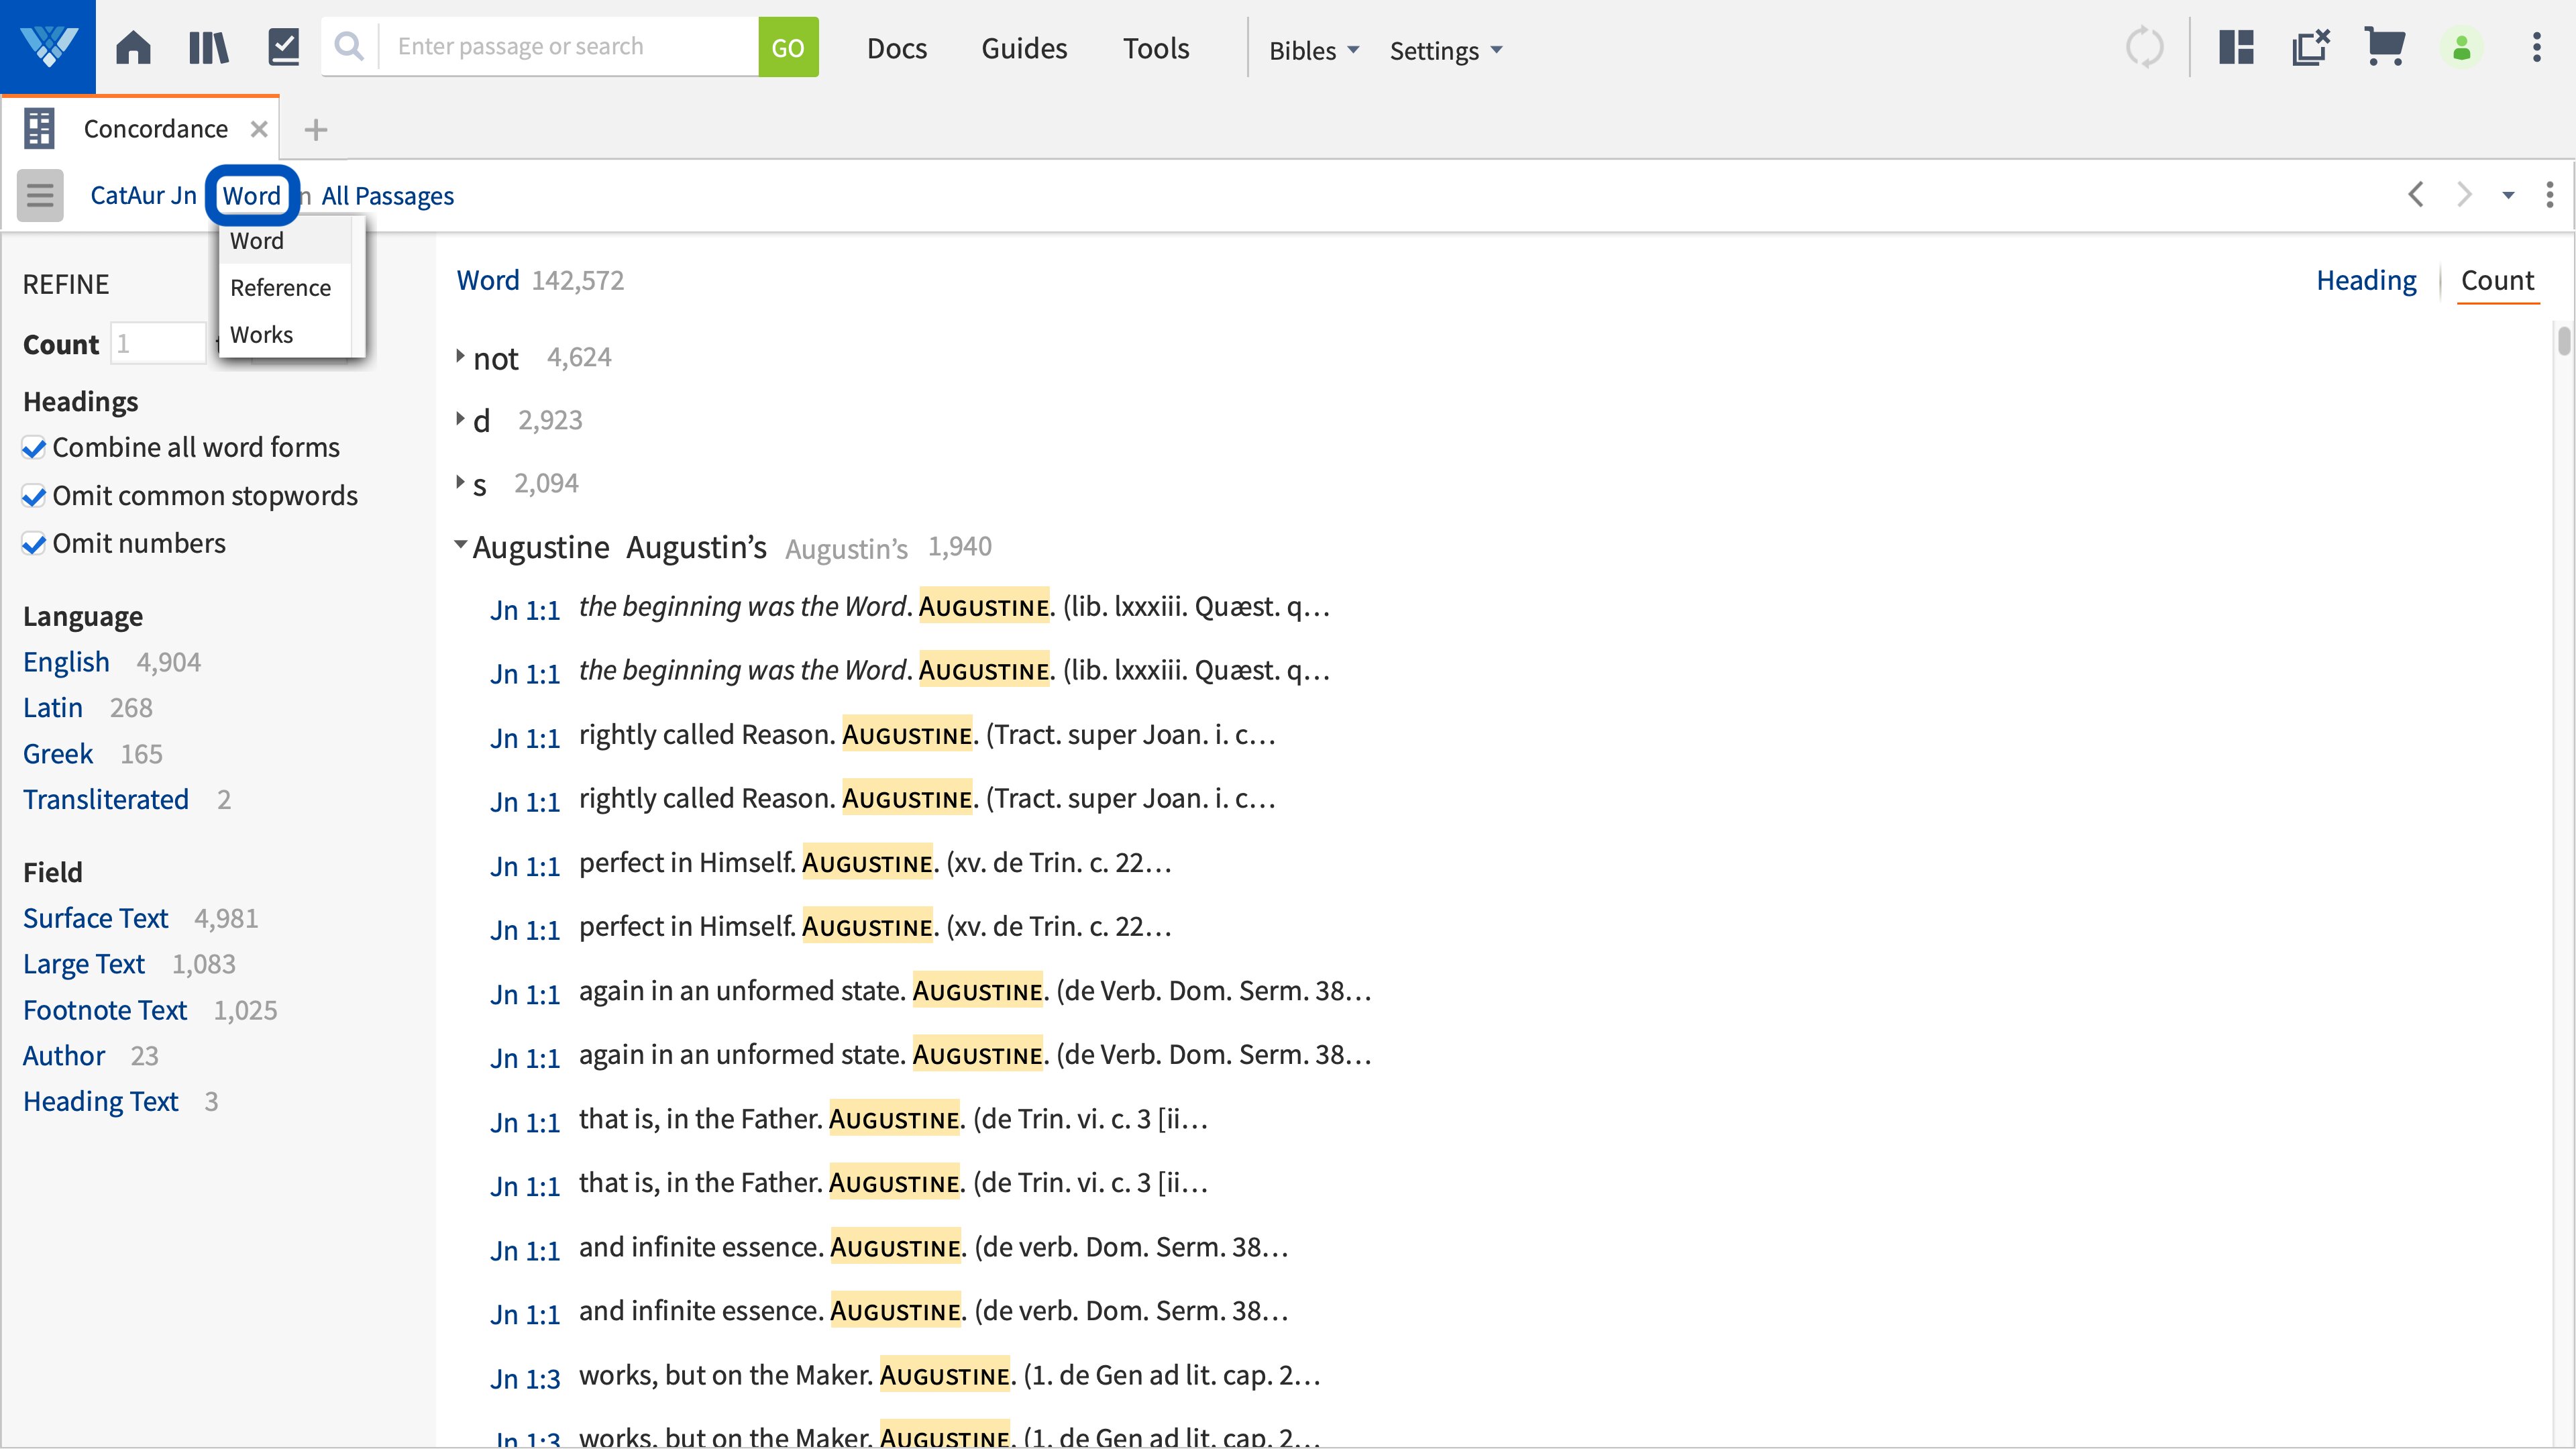Uncheck Combine all word forms
This screenshot has width=2576, height=1449.
pos(33,447)
